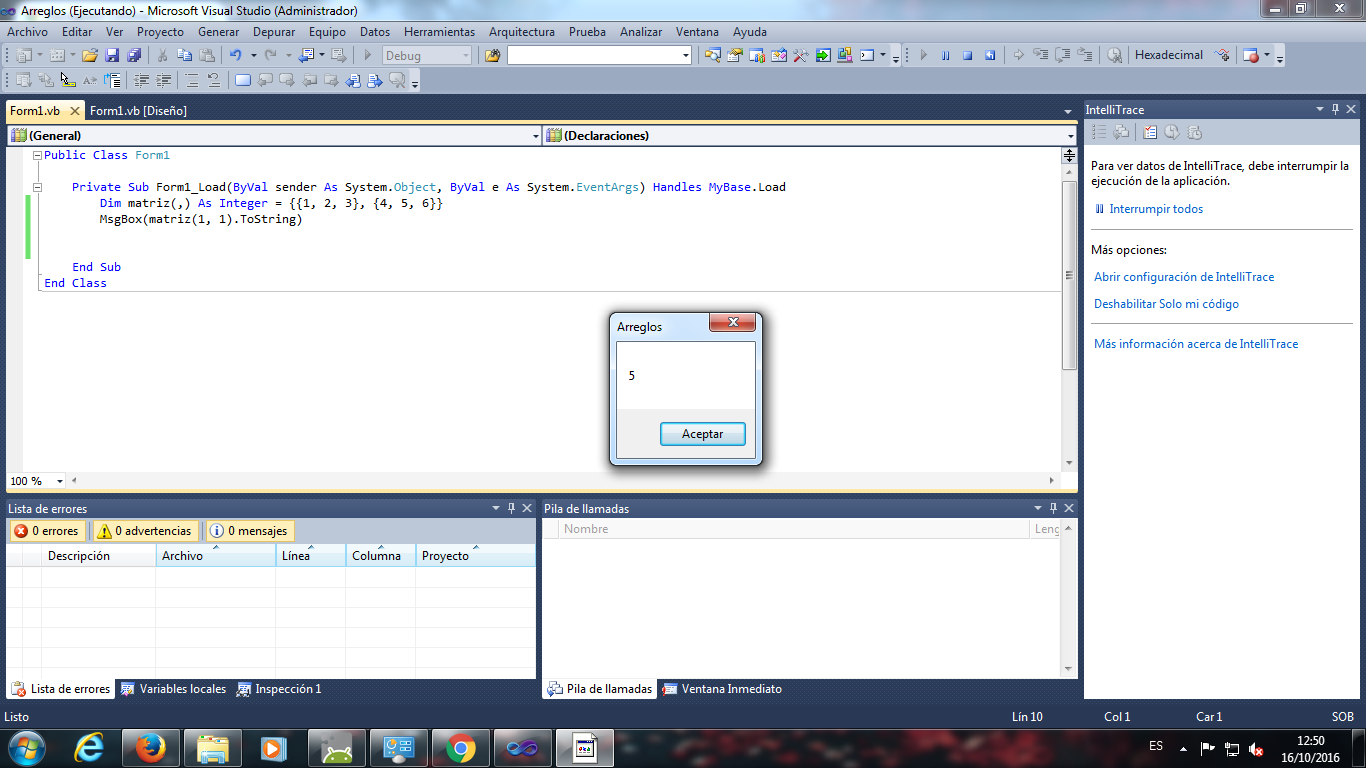Collapse the Form1_Load code region
The height and width of the screenshot is (768, 1366).
pos(36,187)
